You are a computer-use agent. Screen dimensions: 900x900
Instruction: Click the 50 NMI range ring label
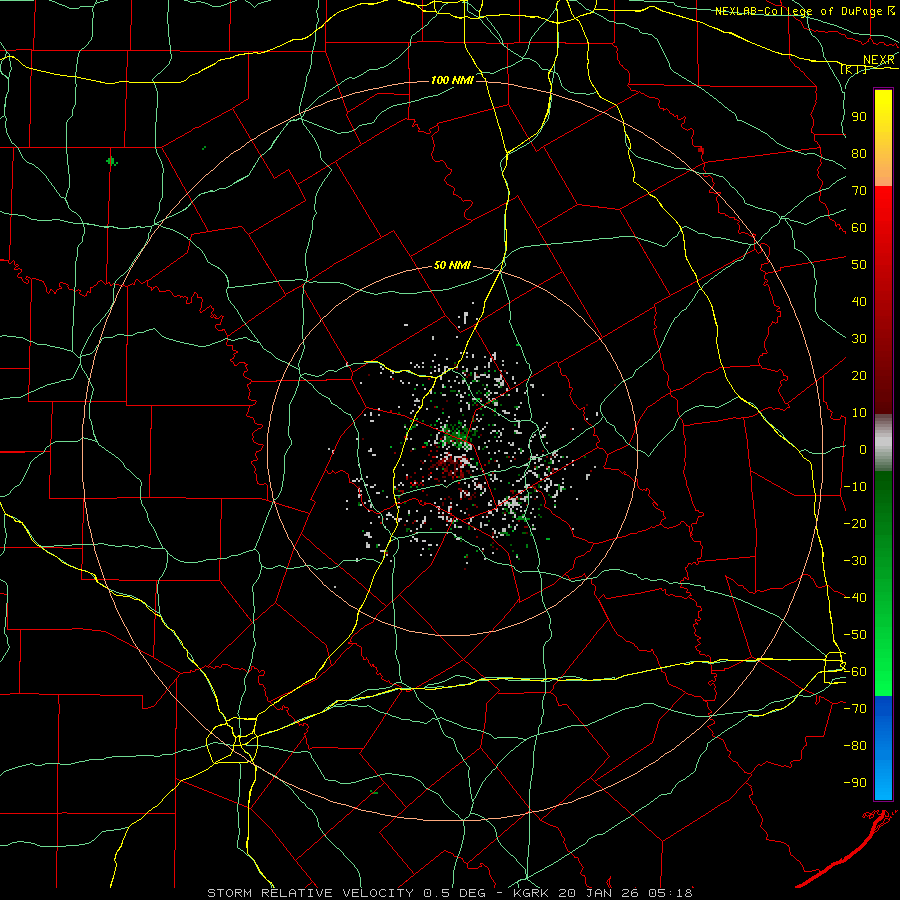click(x=452, y=265)
